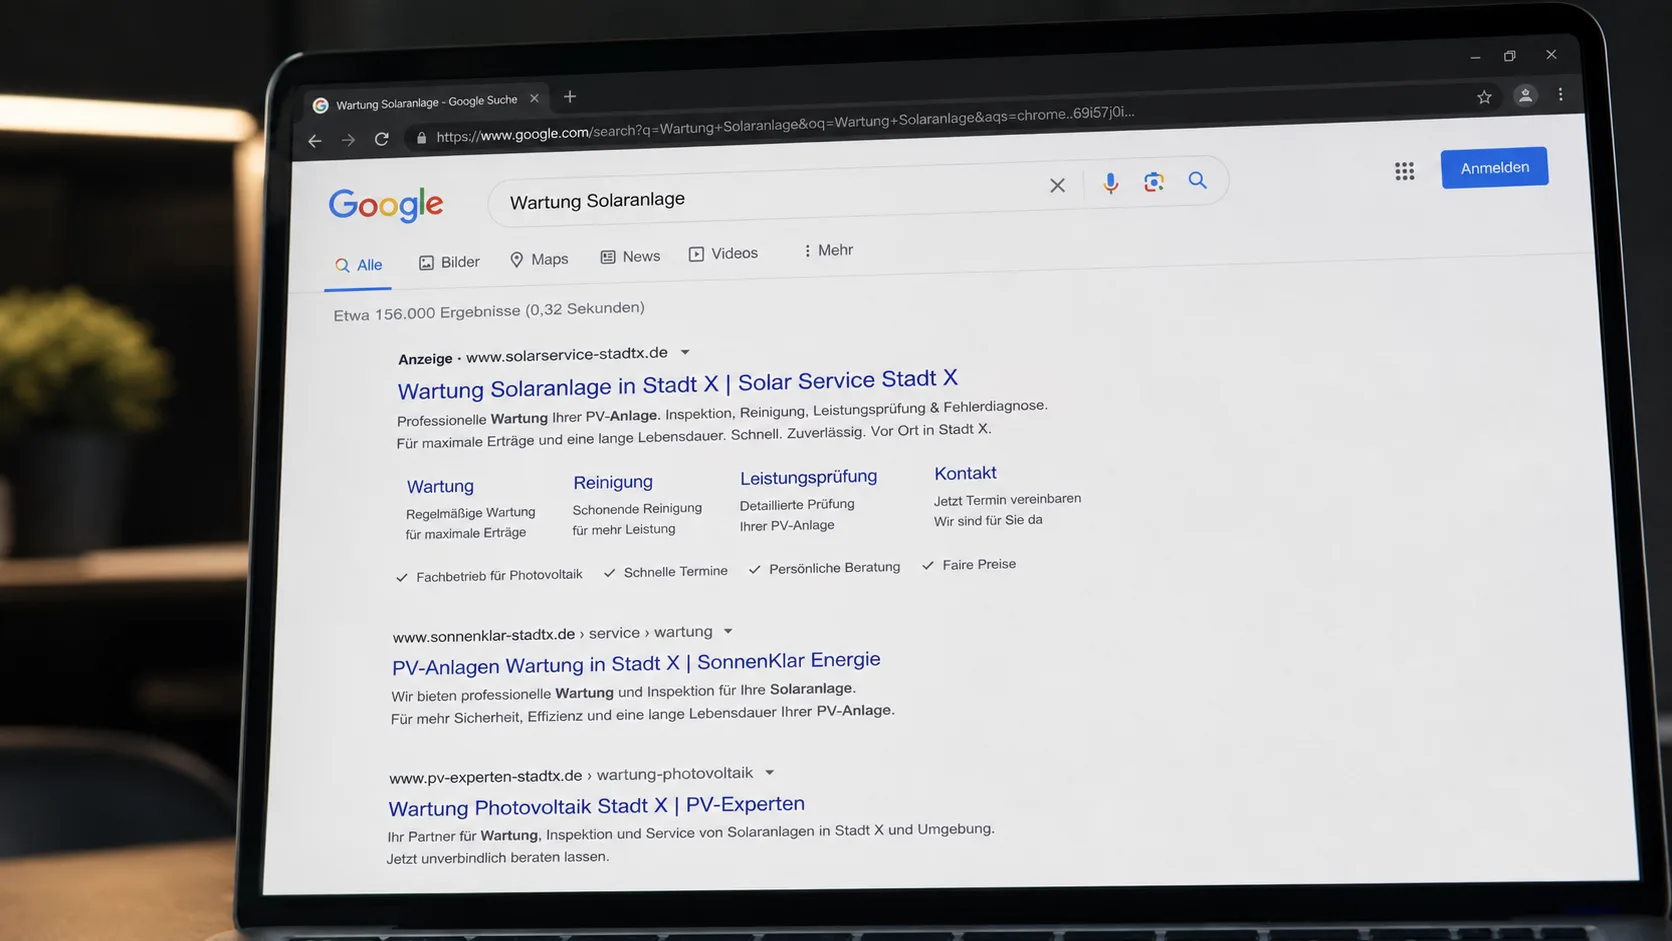
Task: Open the Chrome three-dot menu
Action: click(1560, 94)
